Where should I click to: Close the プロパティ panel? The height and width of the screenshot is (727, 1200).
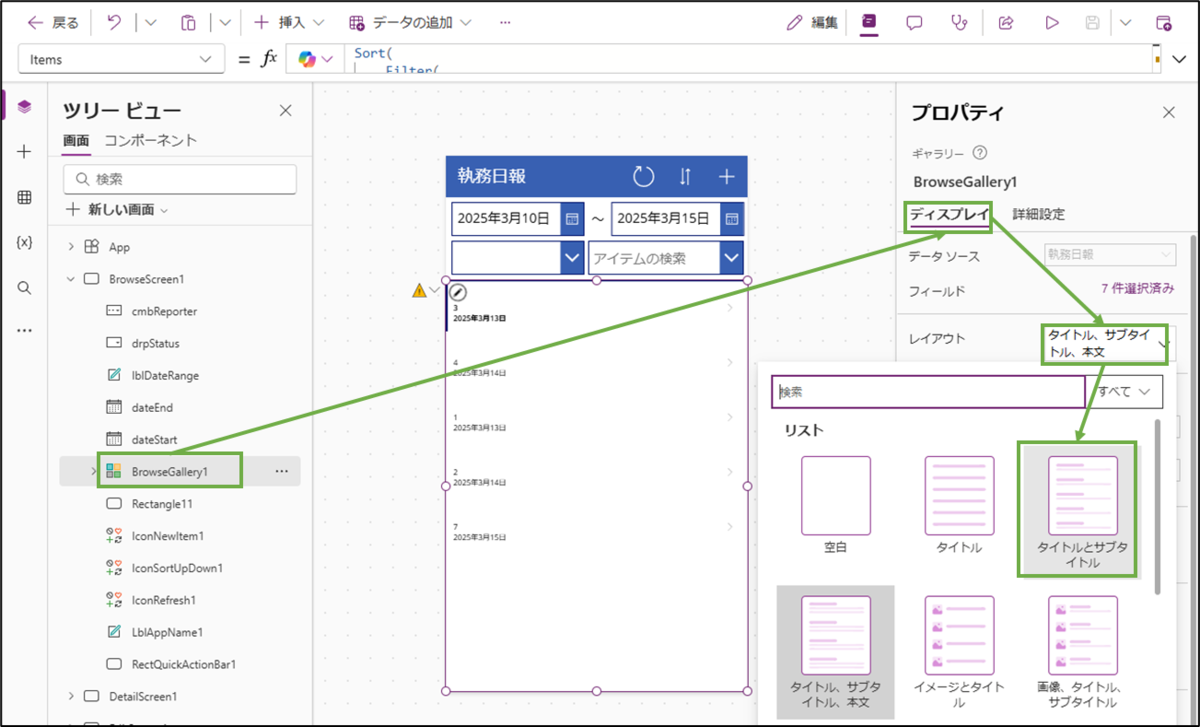pyautogui.click(x=1168, y=113)
